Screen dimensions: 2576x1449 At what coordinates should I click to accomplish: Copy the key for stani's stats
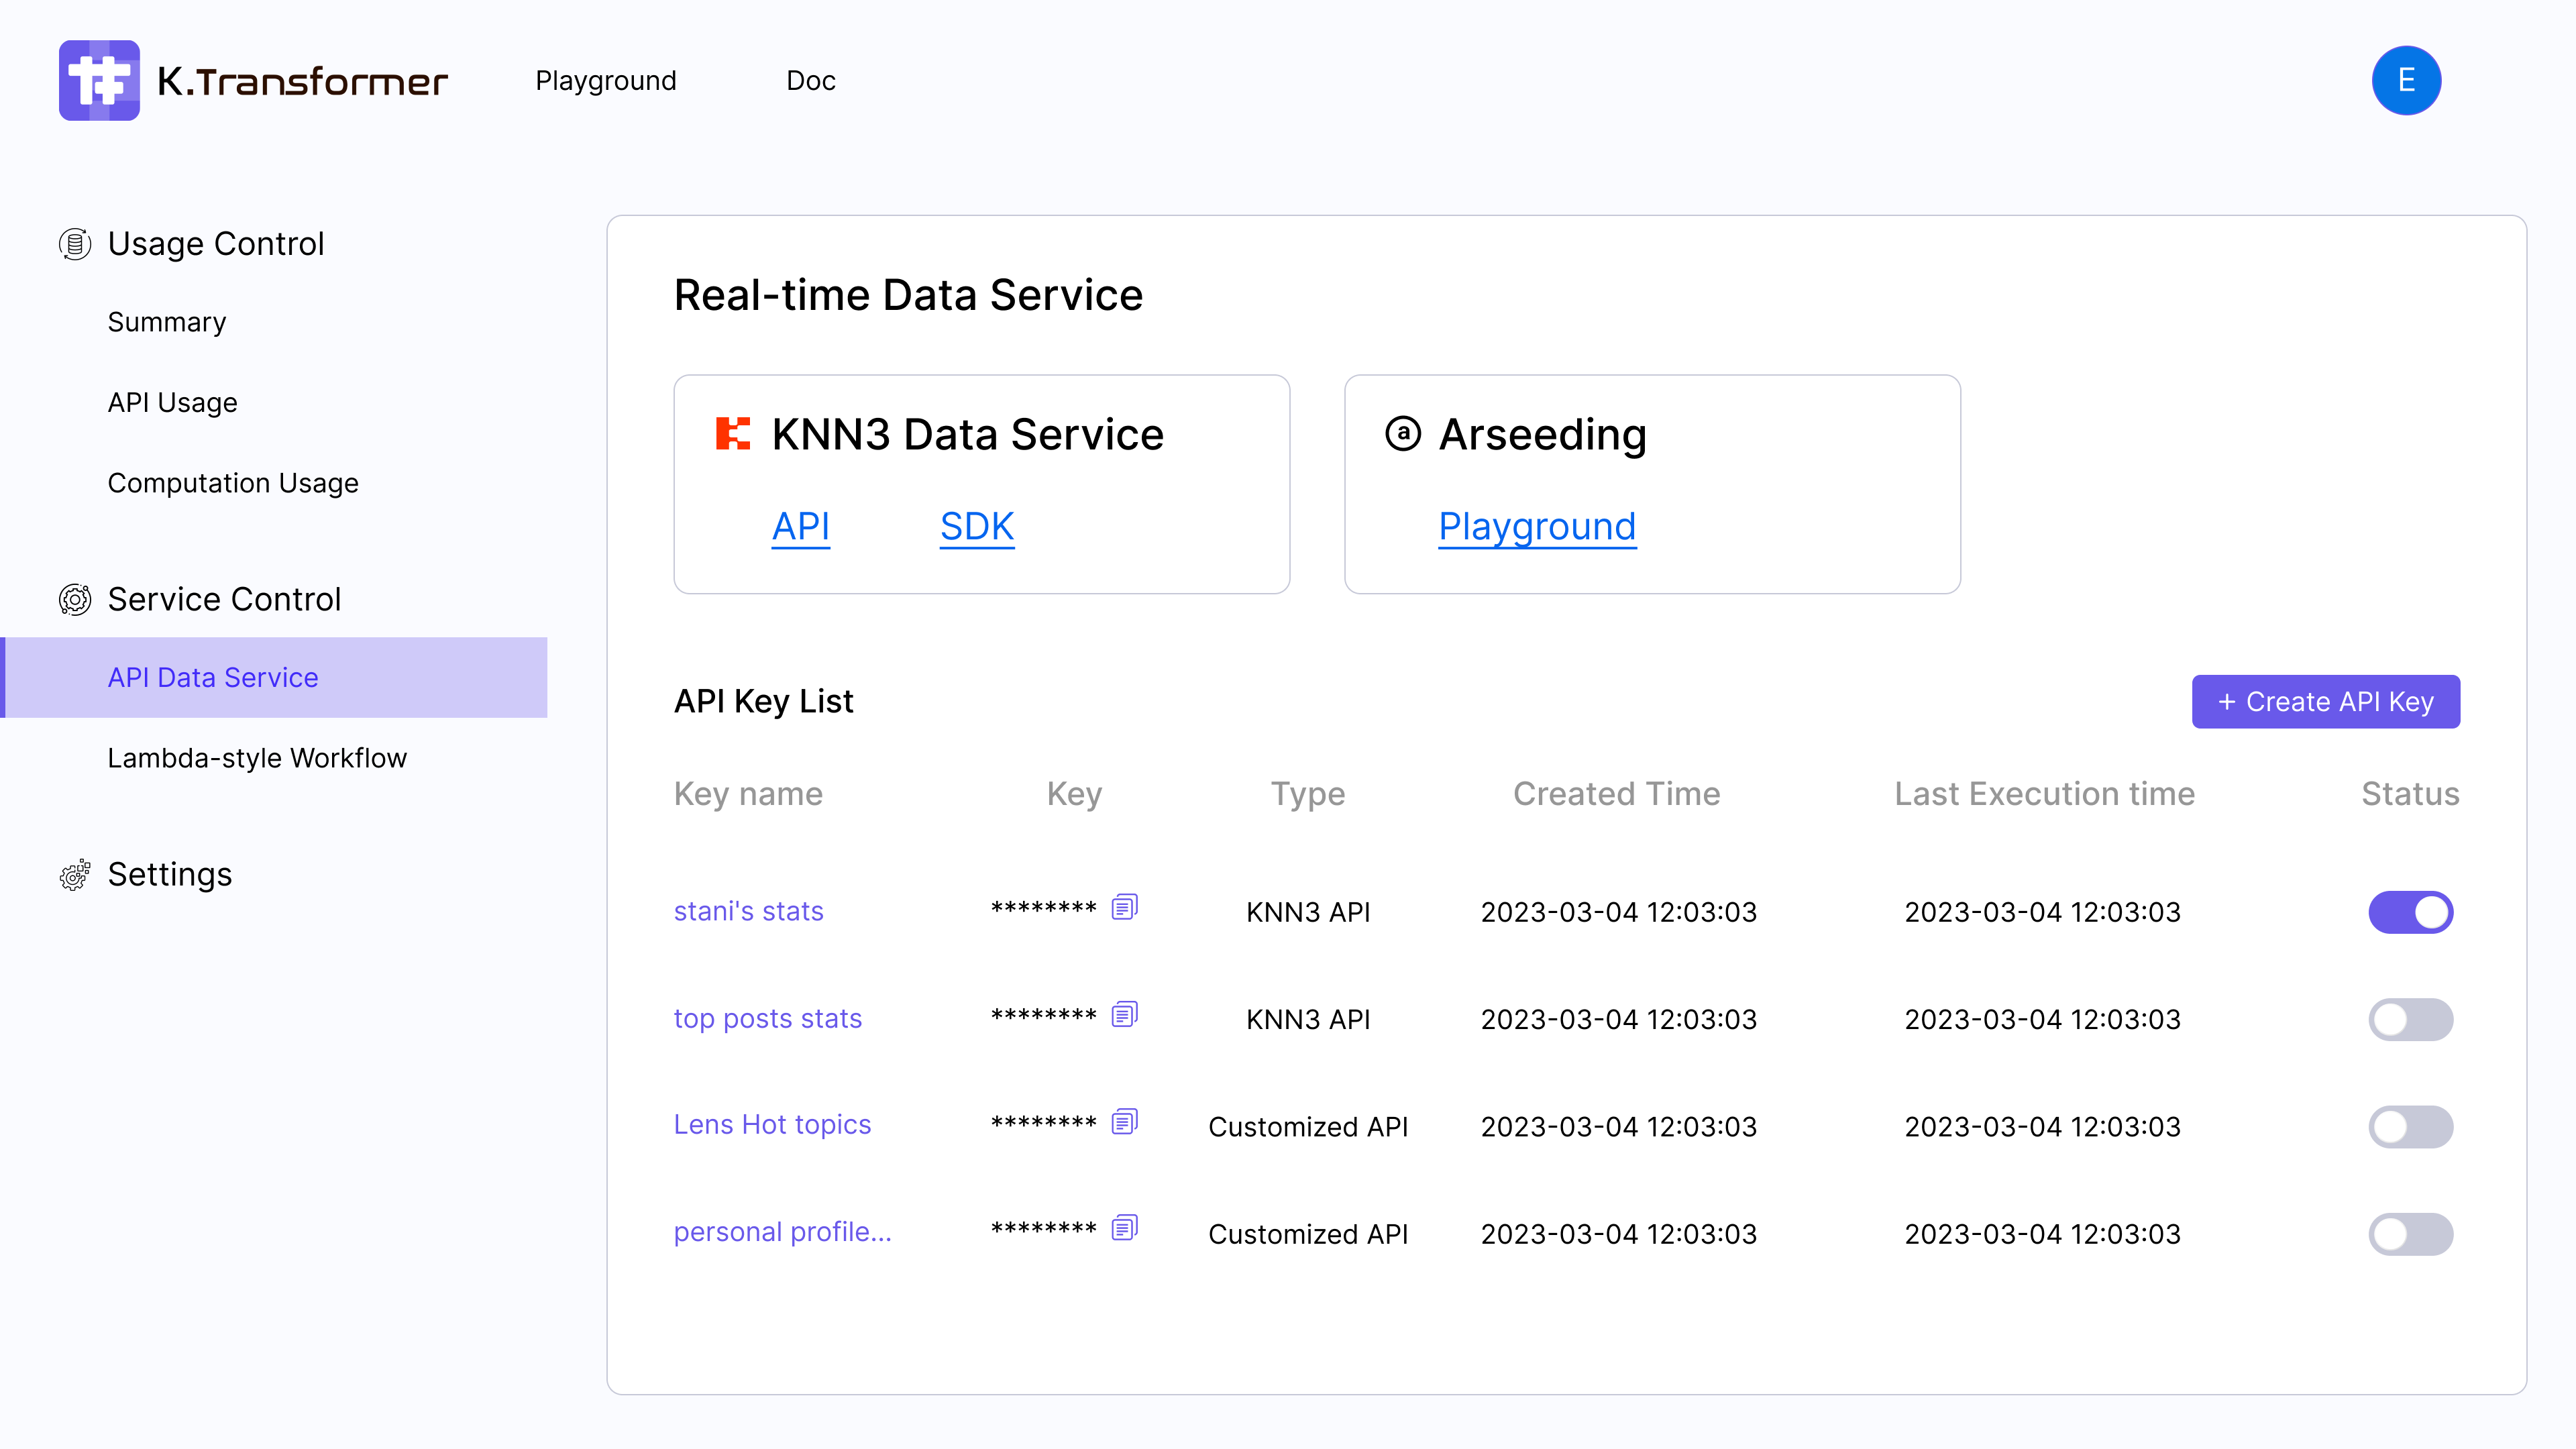point(1125,907)
